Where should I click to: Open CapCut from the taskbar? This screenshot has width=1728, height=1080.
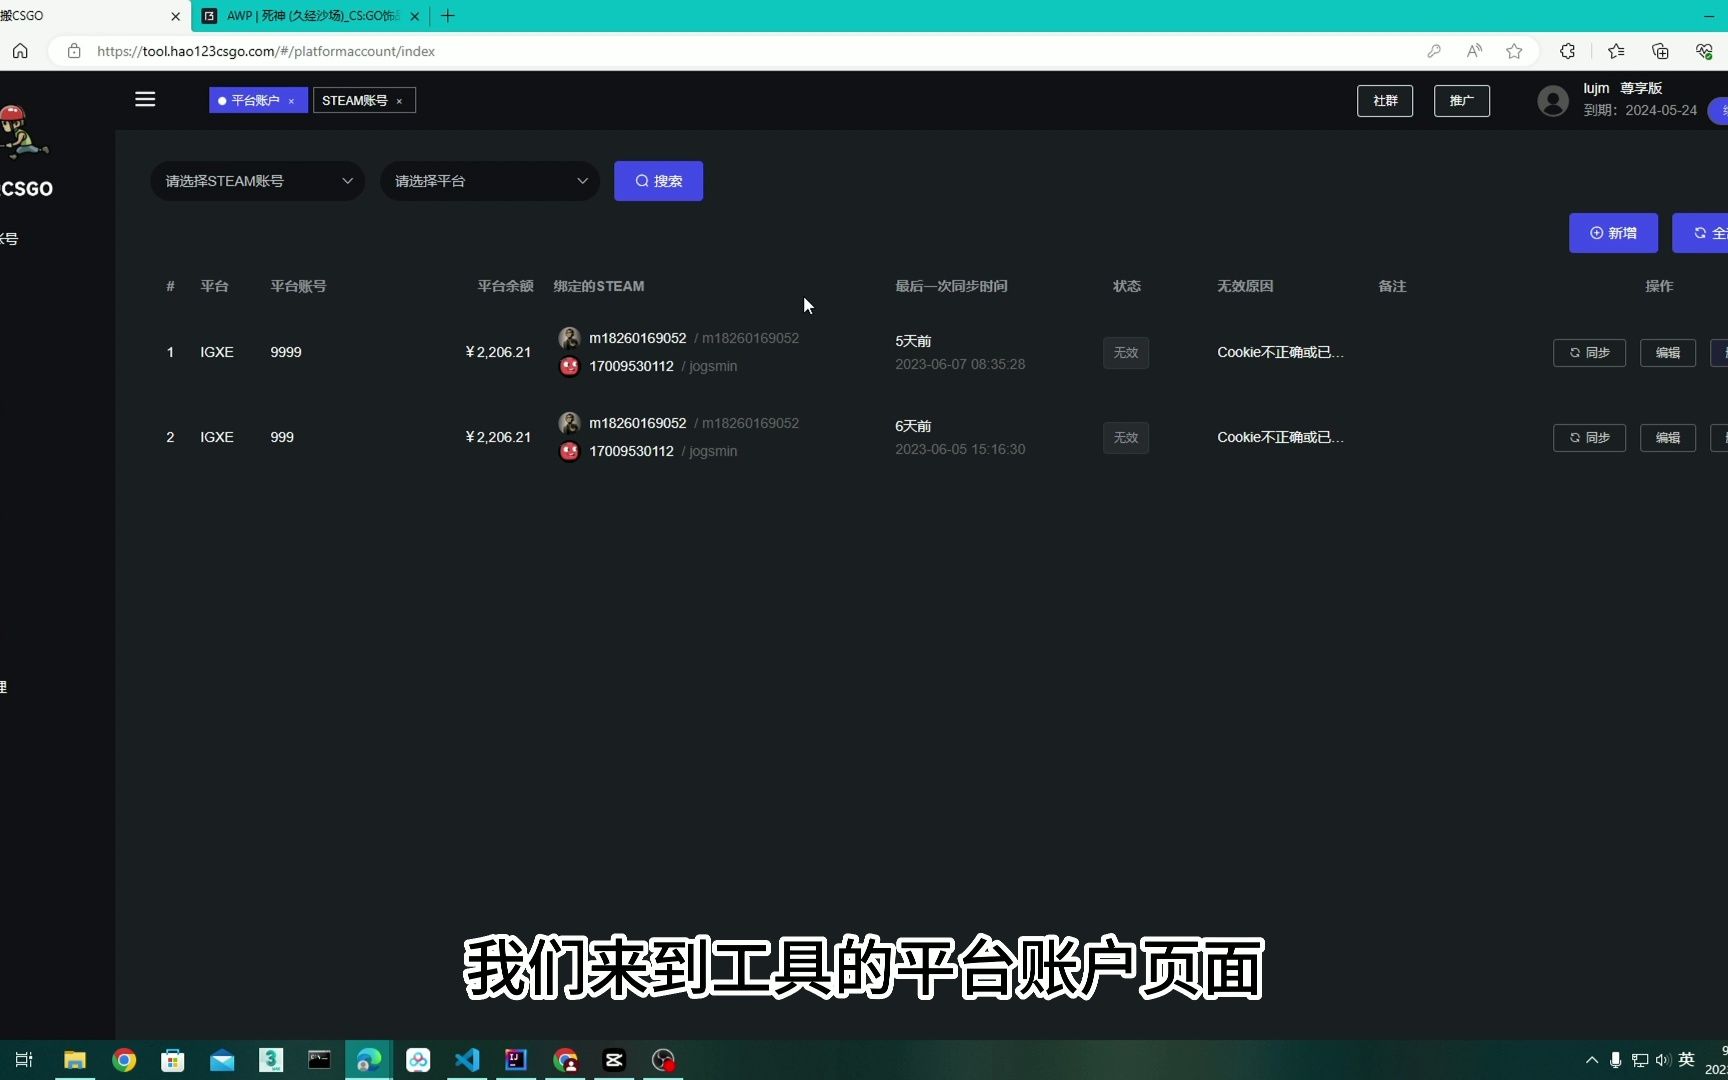[x=614, y=1060]
